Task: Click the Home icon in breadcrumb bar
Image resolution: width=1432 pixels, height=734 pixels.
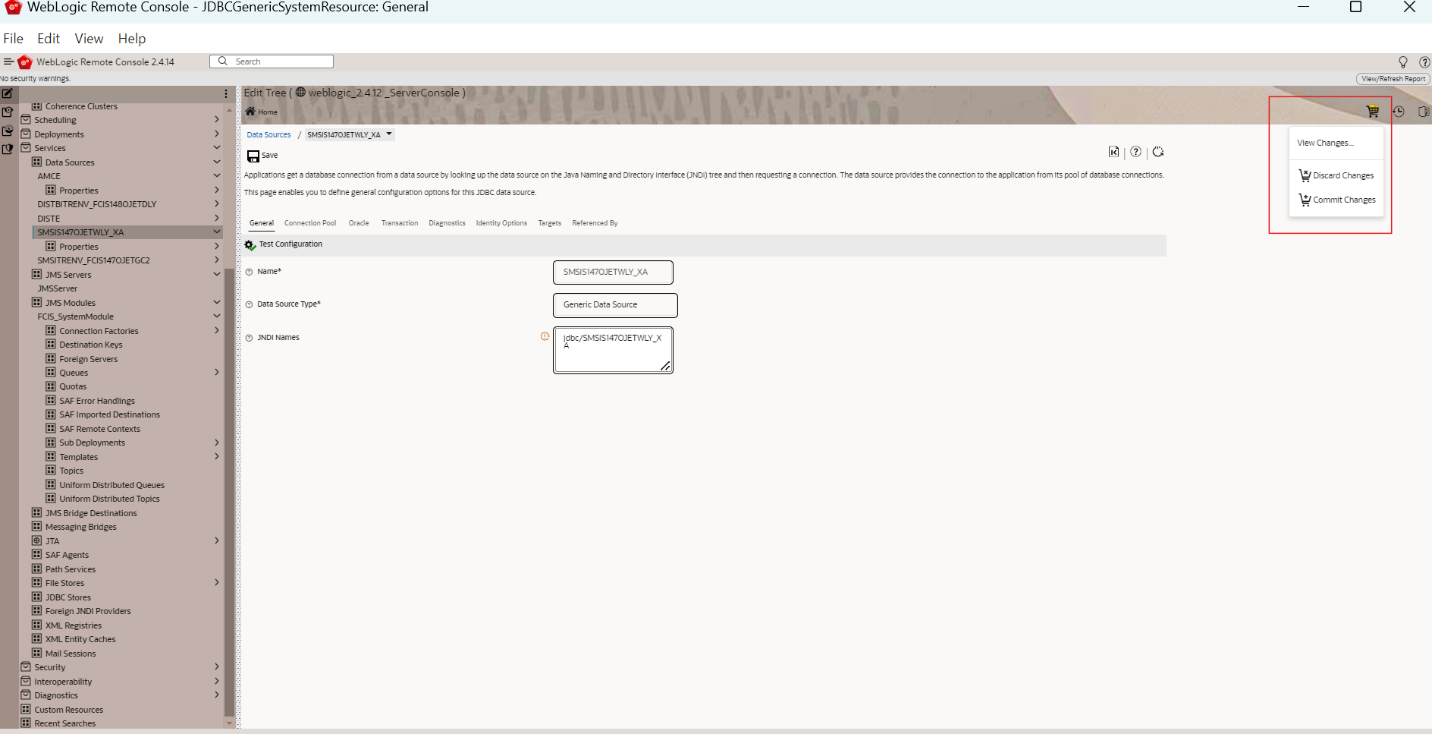Action: click(x=250, y=112)
